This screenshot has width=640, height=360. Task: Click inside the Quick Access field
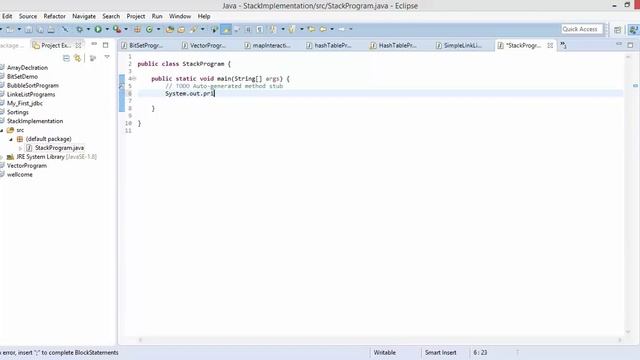(x=582, y=29)
